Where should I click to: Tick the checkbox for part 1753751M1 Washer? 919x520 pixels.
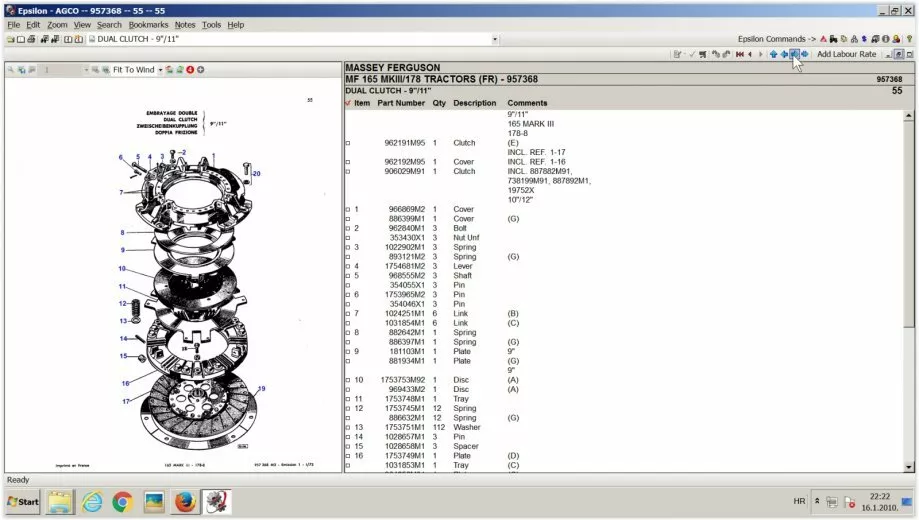(x=348, y=428)
